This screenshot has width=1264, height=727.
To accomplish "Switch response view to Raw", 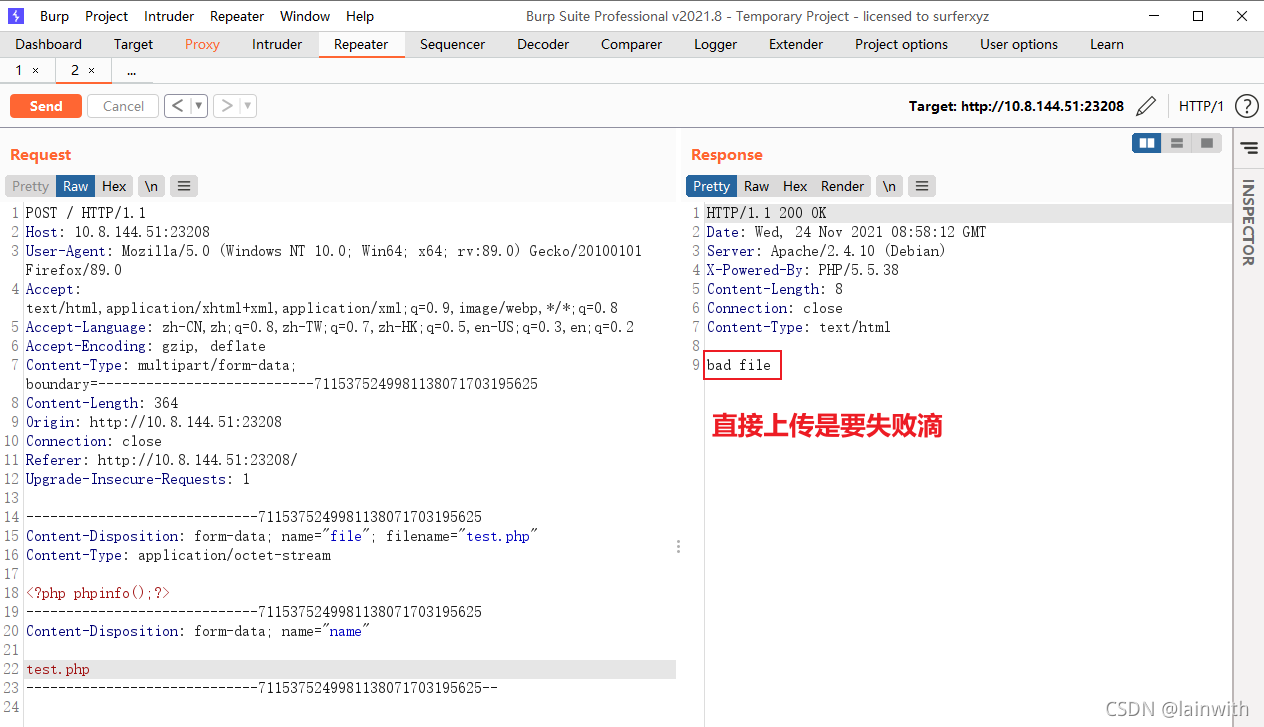I will [756, 186].
